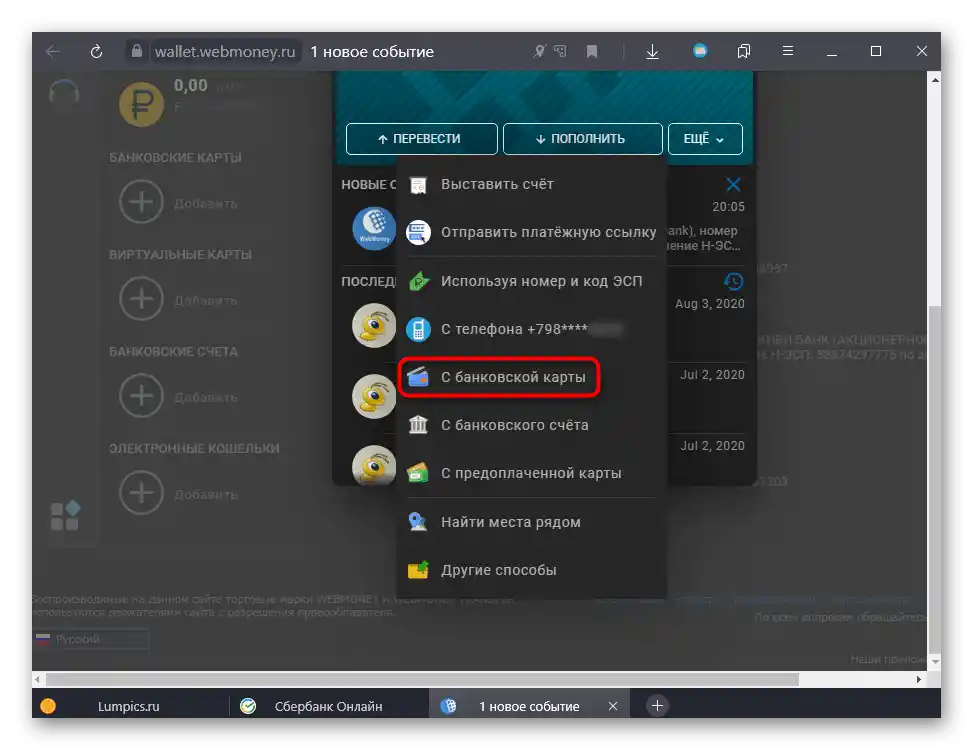Expand the ЕЩЁ dropdown button
The image size is (973, 750).
(x=705, y=138)
